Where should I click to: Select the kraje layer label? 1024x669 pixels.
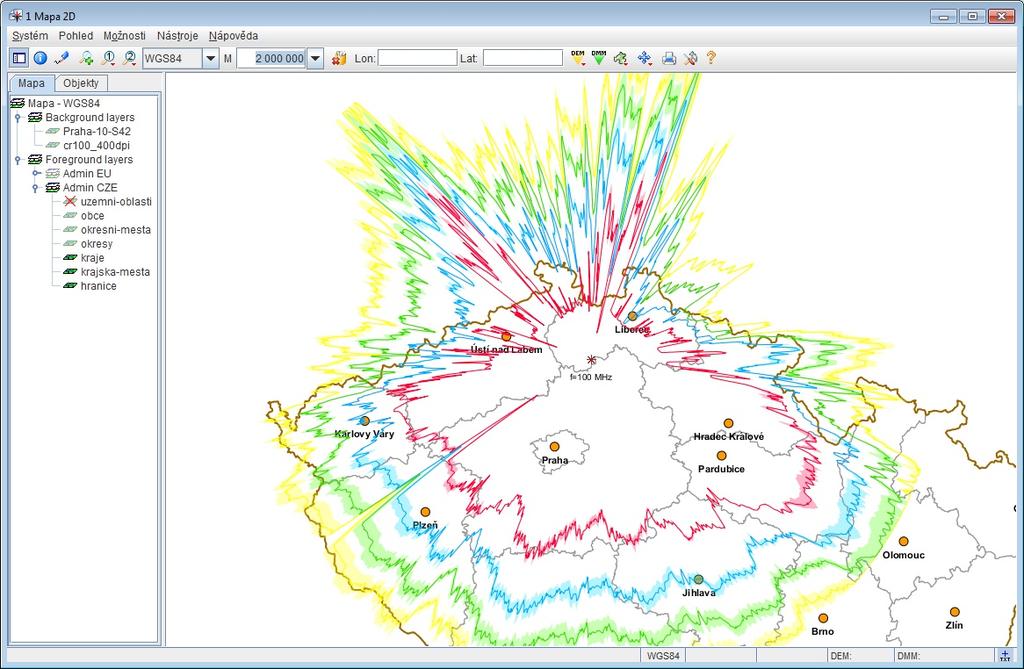tap(92, 257)
